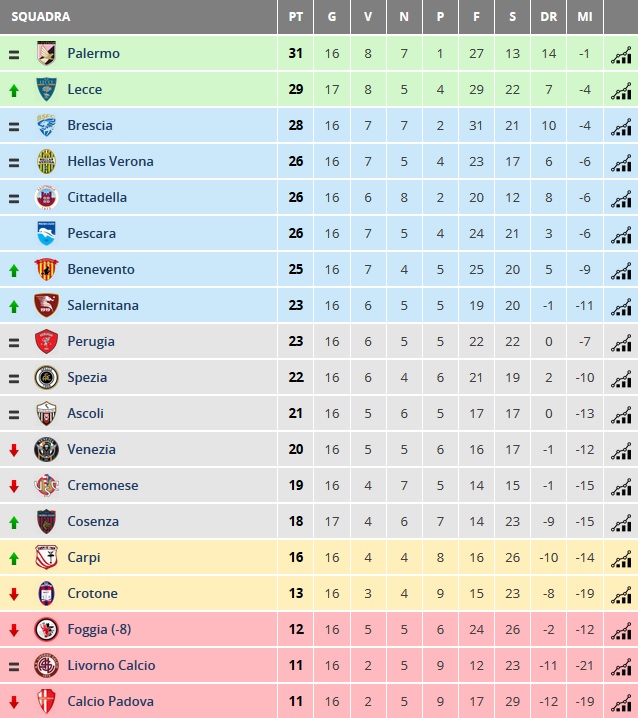This screenshot has width=638, height=718.
Task: Open the Salernitana team page link
Action: coord(103,305)
